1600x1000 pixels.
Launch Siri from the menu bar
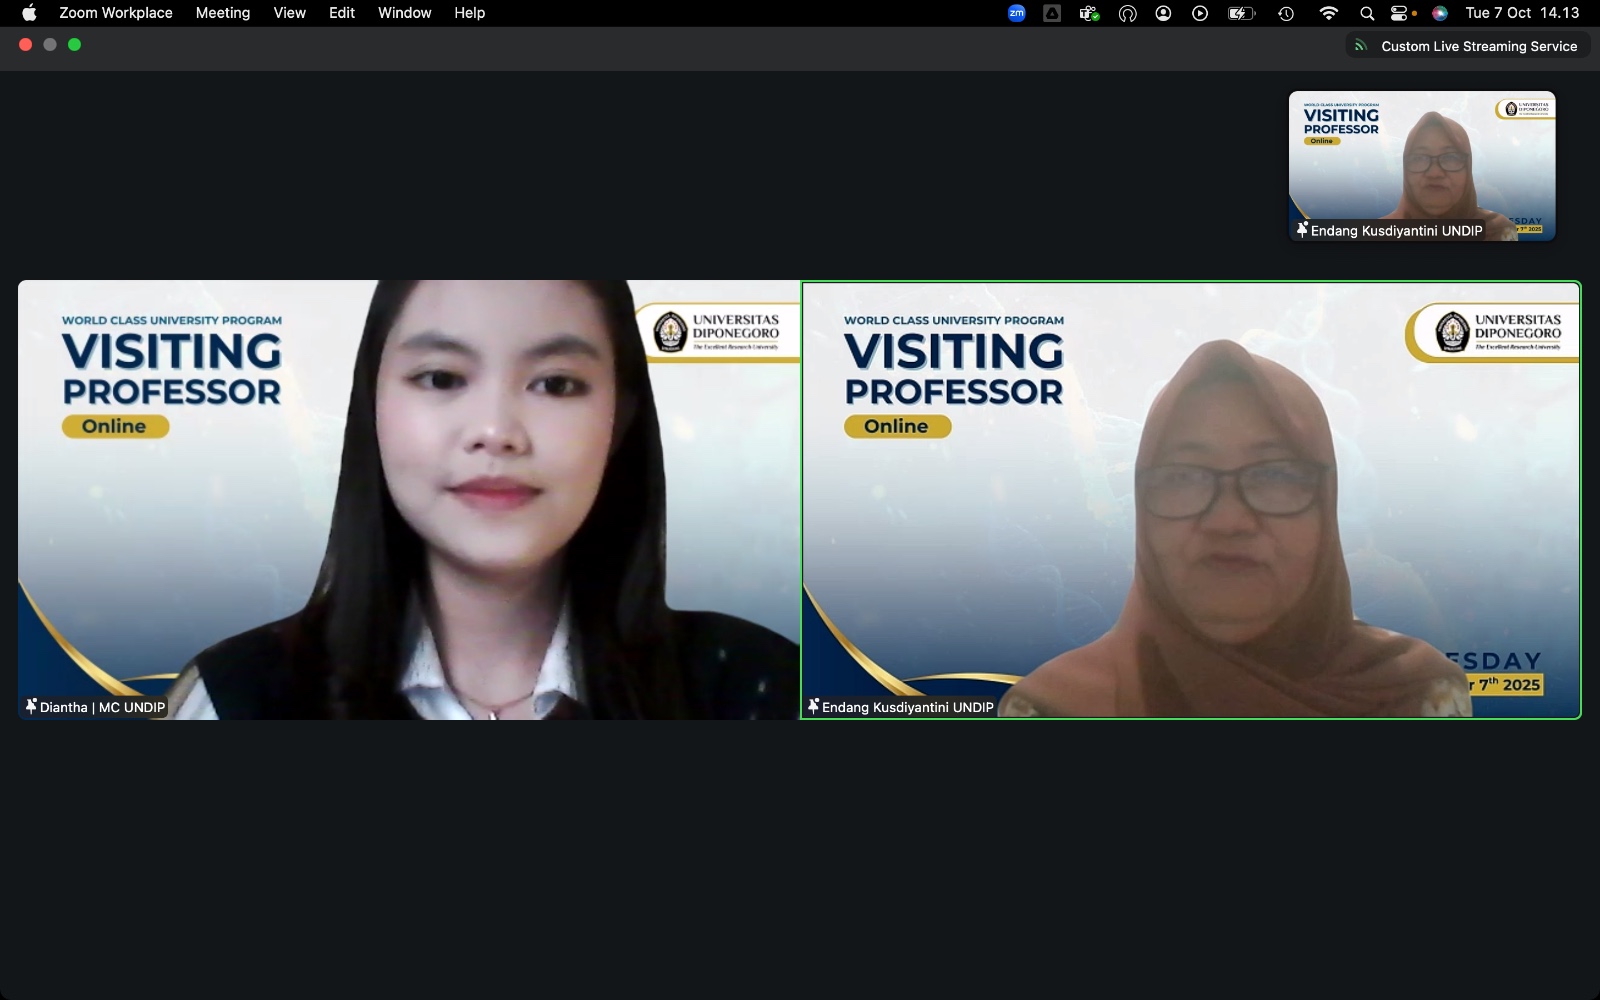1440,13
